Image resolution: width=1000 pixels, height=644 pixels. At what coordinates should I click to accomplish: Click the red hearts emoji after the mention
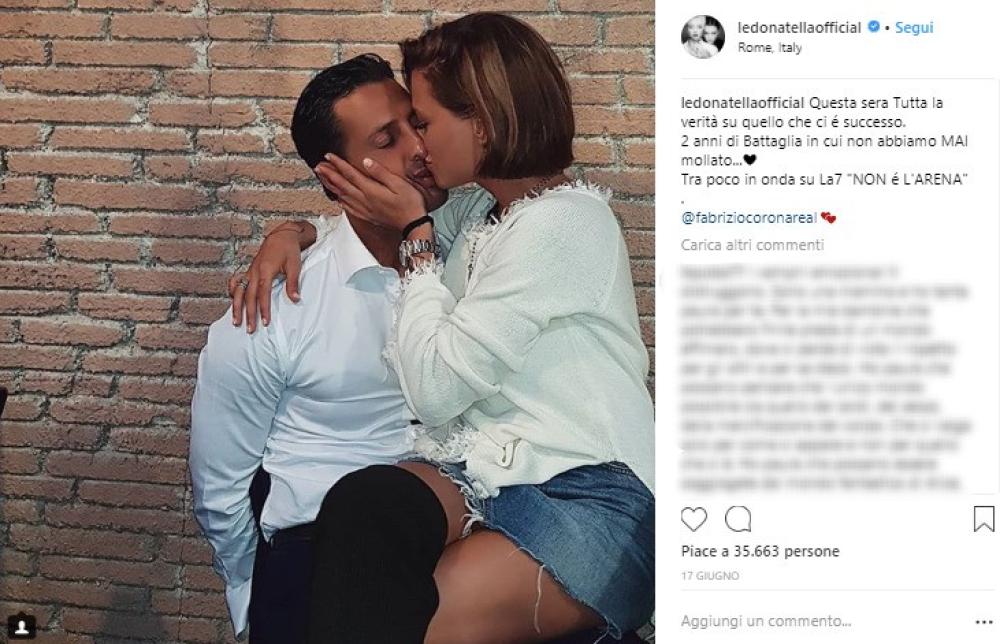[x=828, y=218]
